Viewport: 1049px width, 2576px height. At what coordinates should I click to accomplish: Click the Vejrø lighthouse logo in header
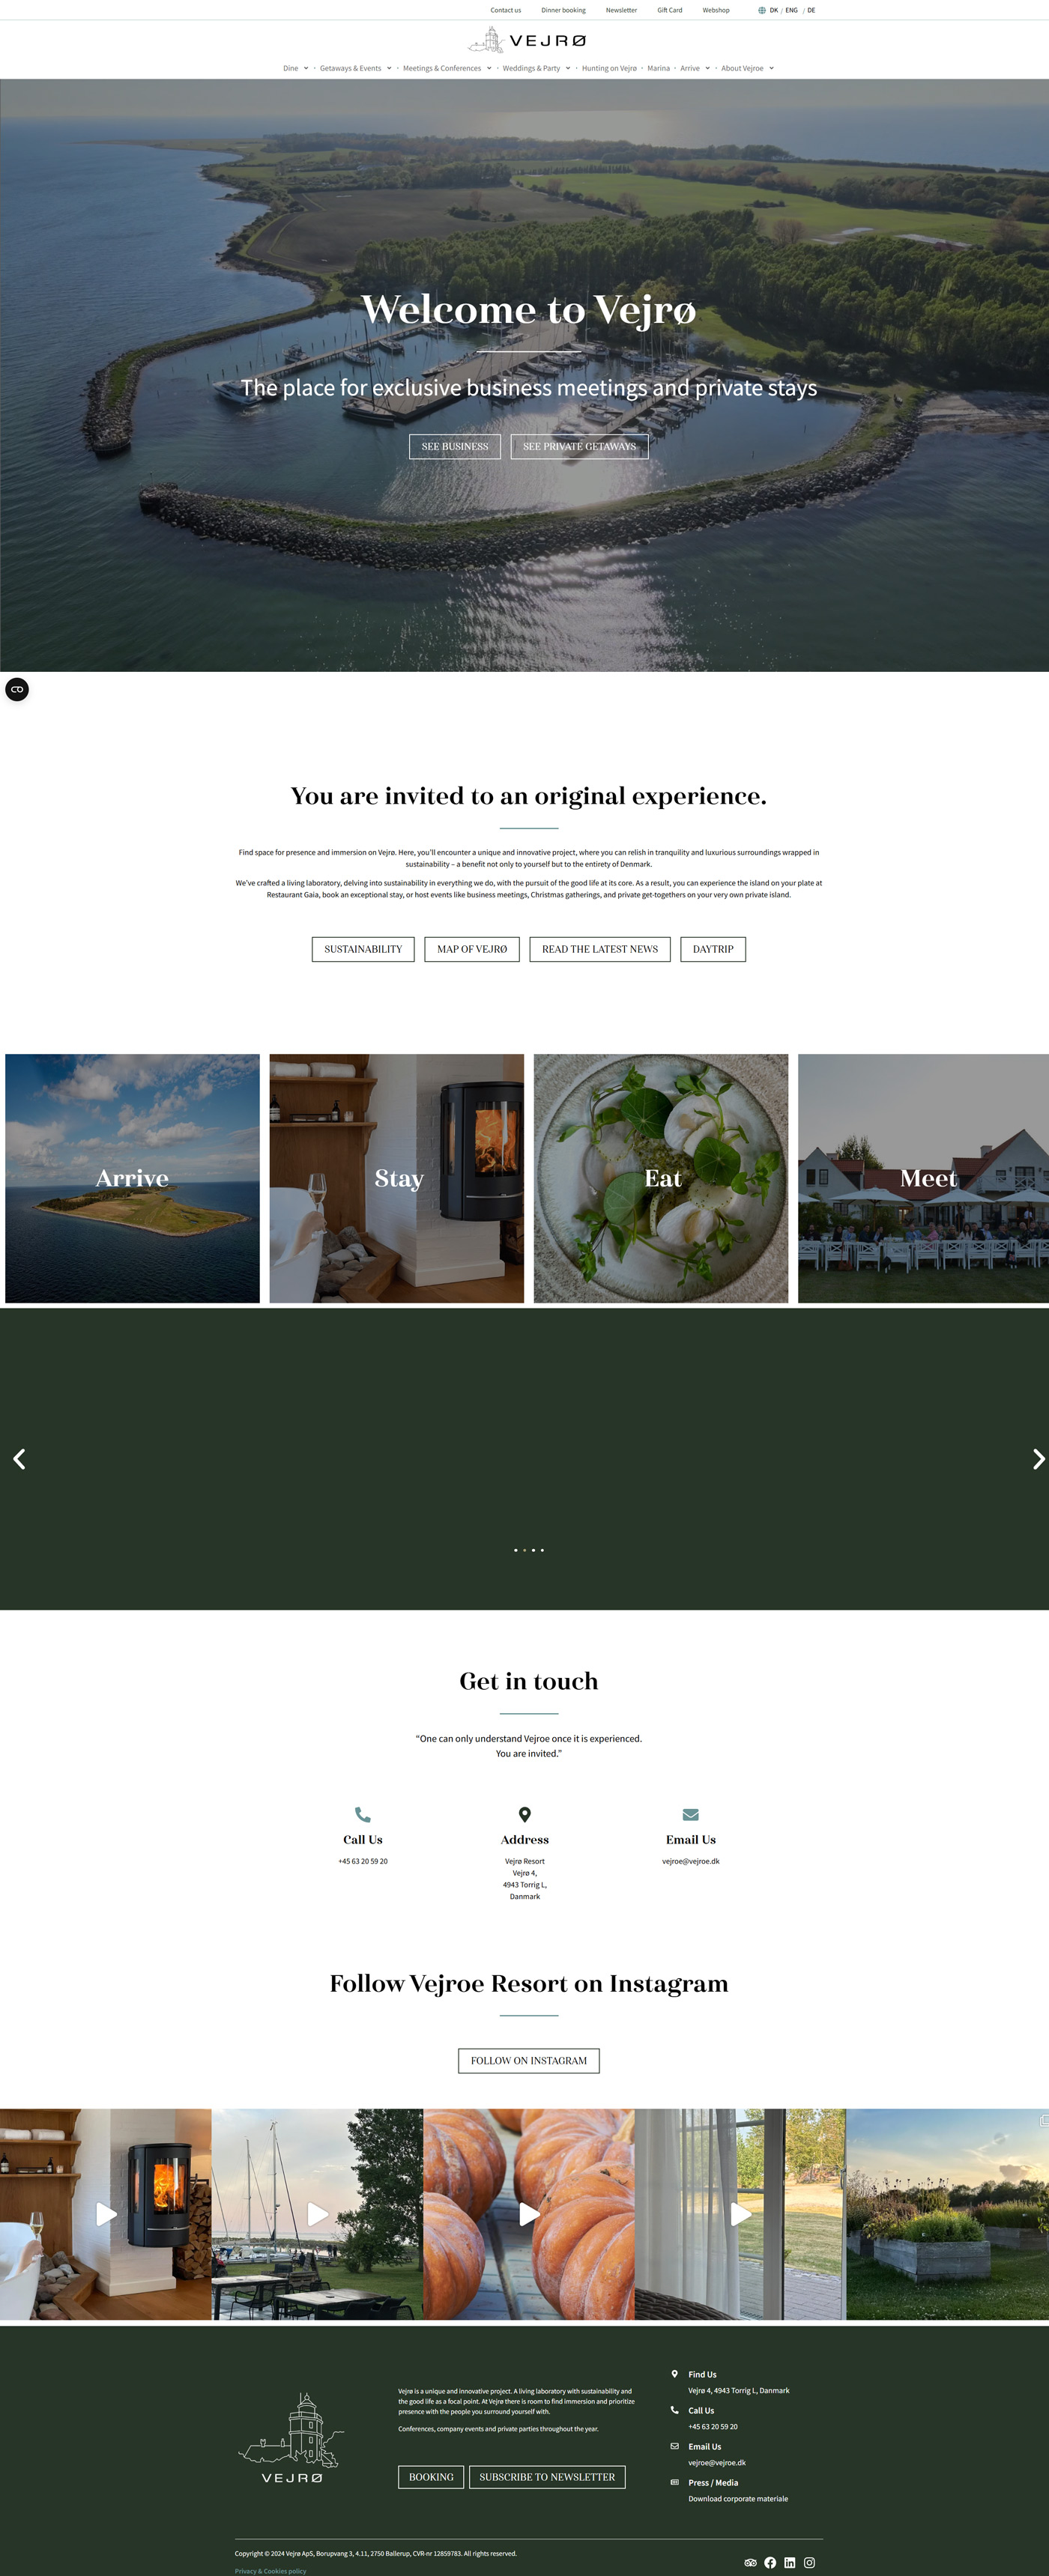(x=527, y=40)
